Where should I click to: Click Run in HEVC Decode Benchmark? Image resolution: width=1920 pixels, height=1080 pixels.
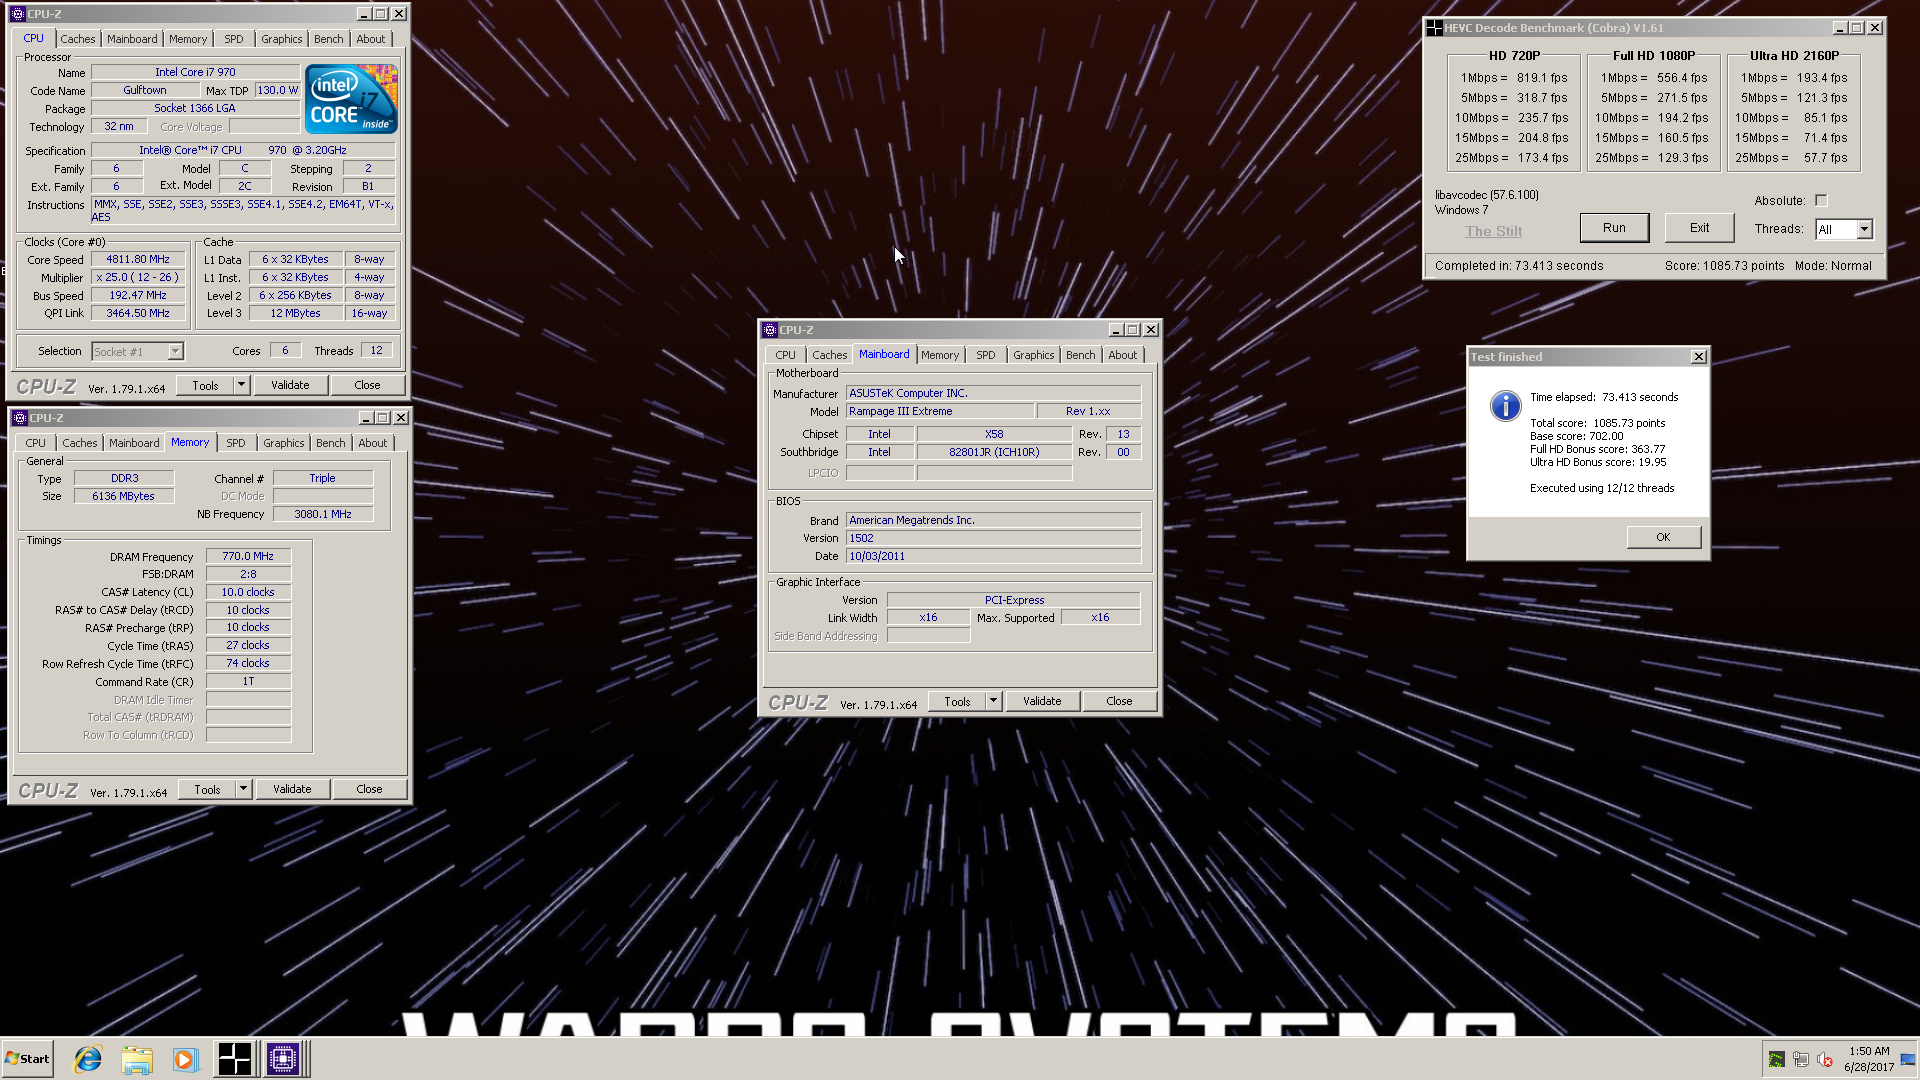coord(1614,228)
